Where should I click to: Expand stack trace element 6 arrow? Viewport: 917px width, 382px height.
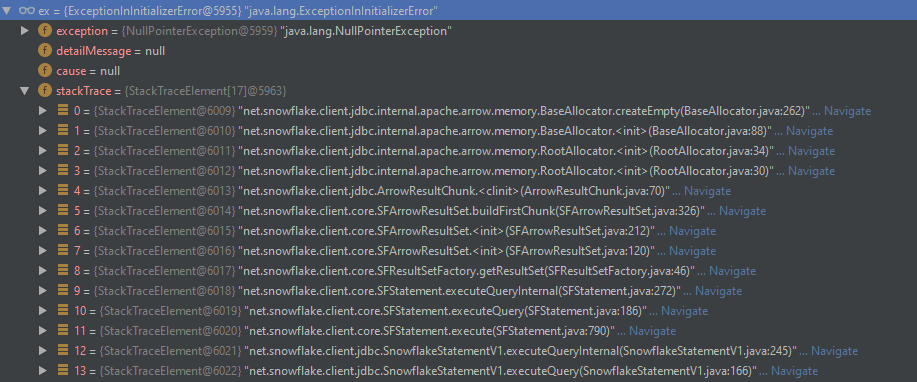coord(42,230)
